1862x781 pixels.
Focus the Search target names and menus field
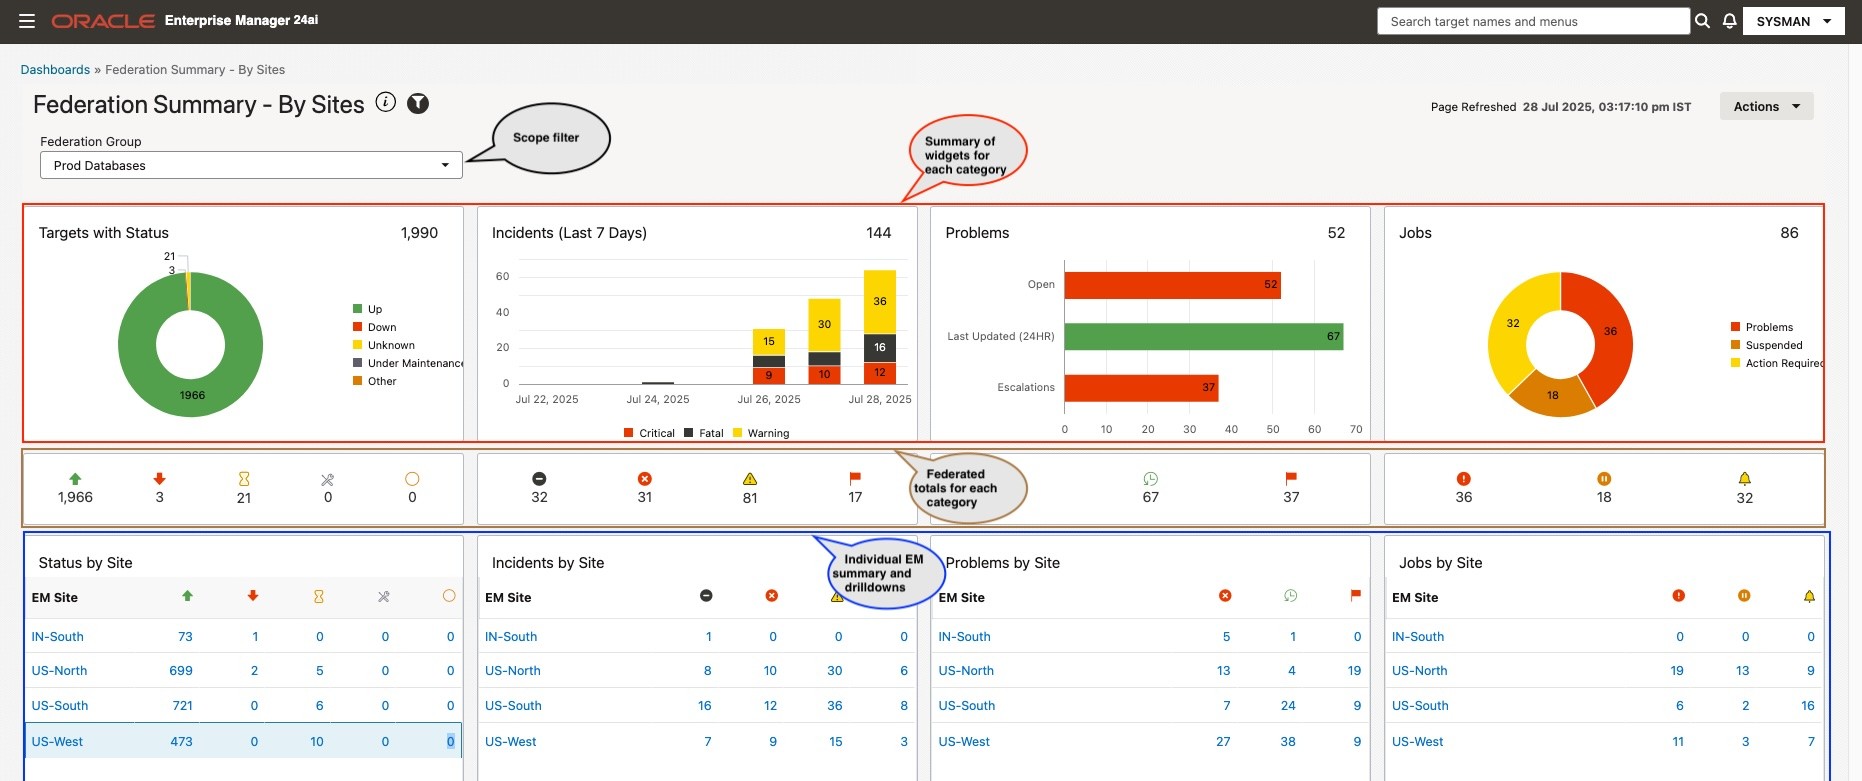(x=1533, y=21)
